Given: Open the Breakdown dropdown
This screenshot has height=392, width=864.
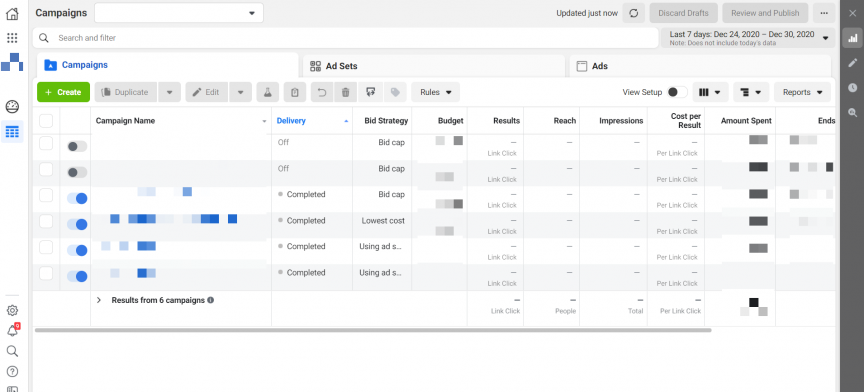Looking at the screenshot, I should (751, 92).
